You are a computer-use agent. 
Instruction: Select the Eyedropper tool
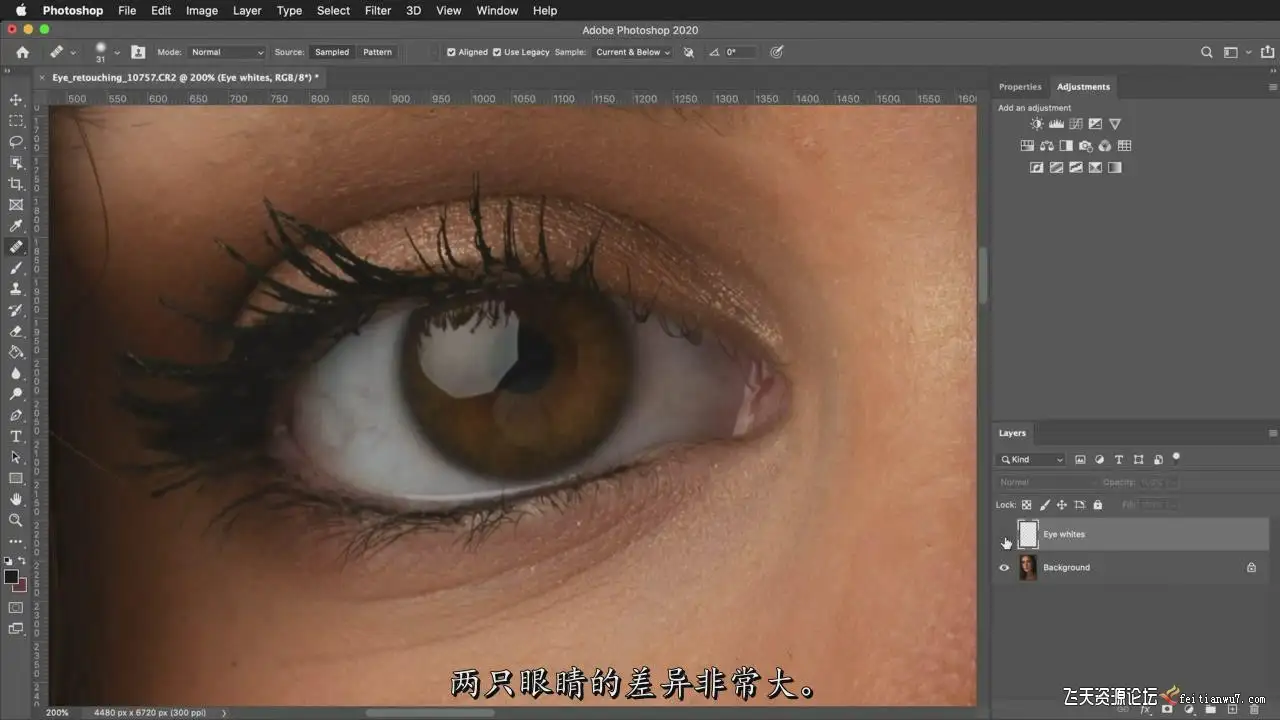click(x=16, y=226)
